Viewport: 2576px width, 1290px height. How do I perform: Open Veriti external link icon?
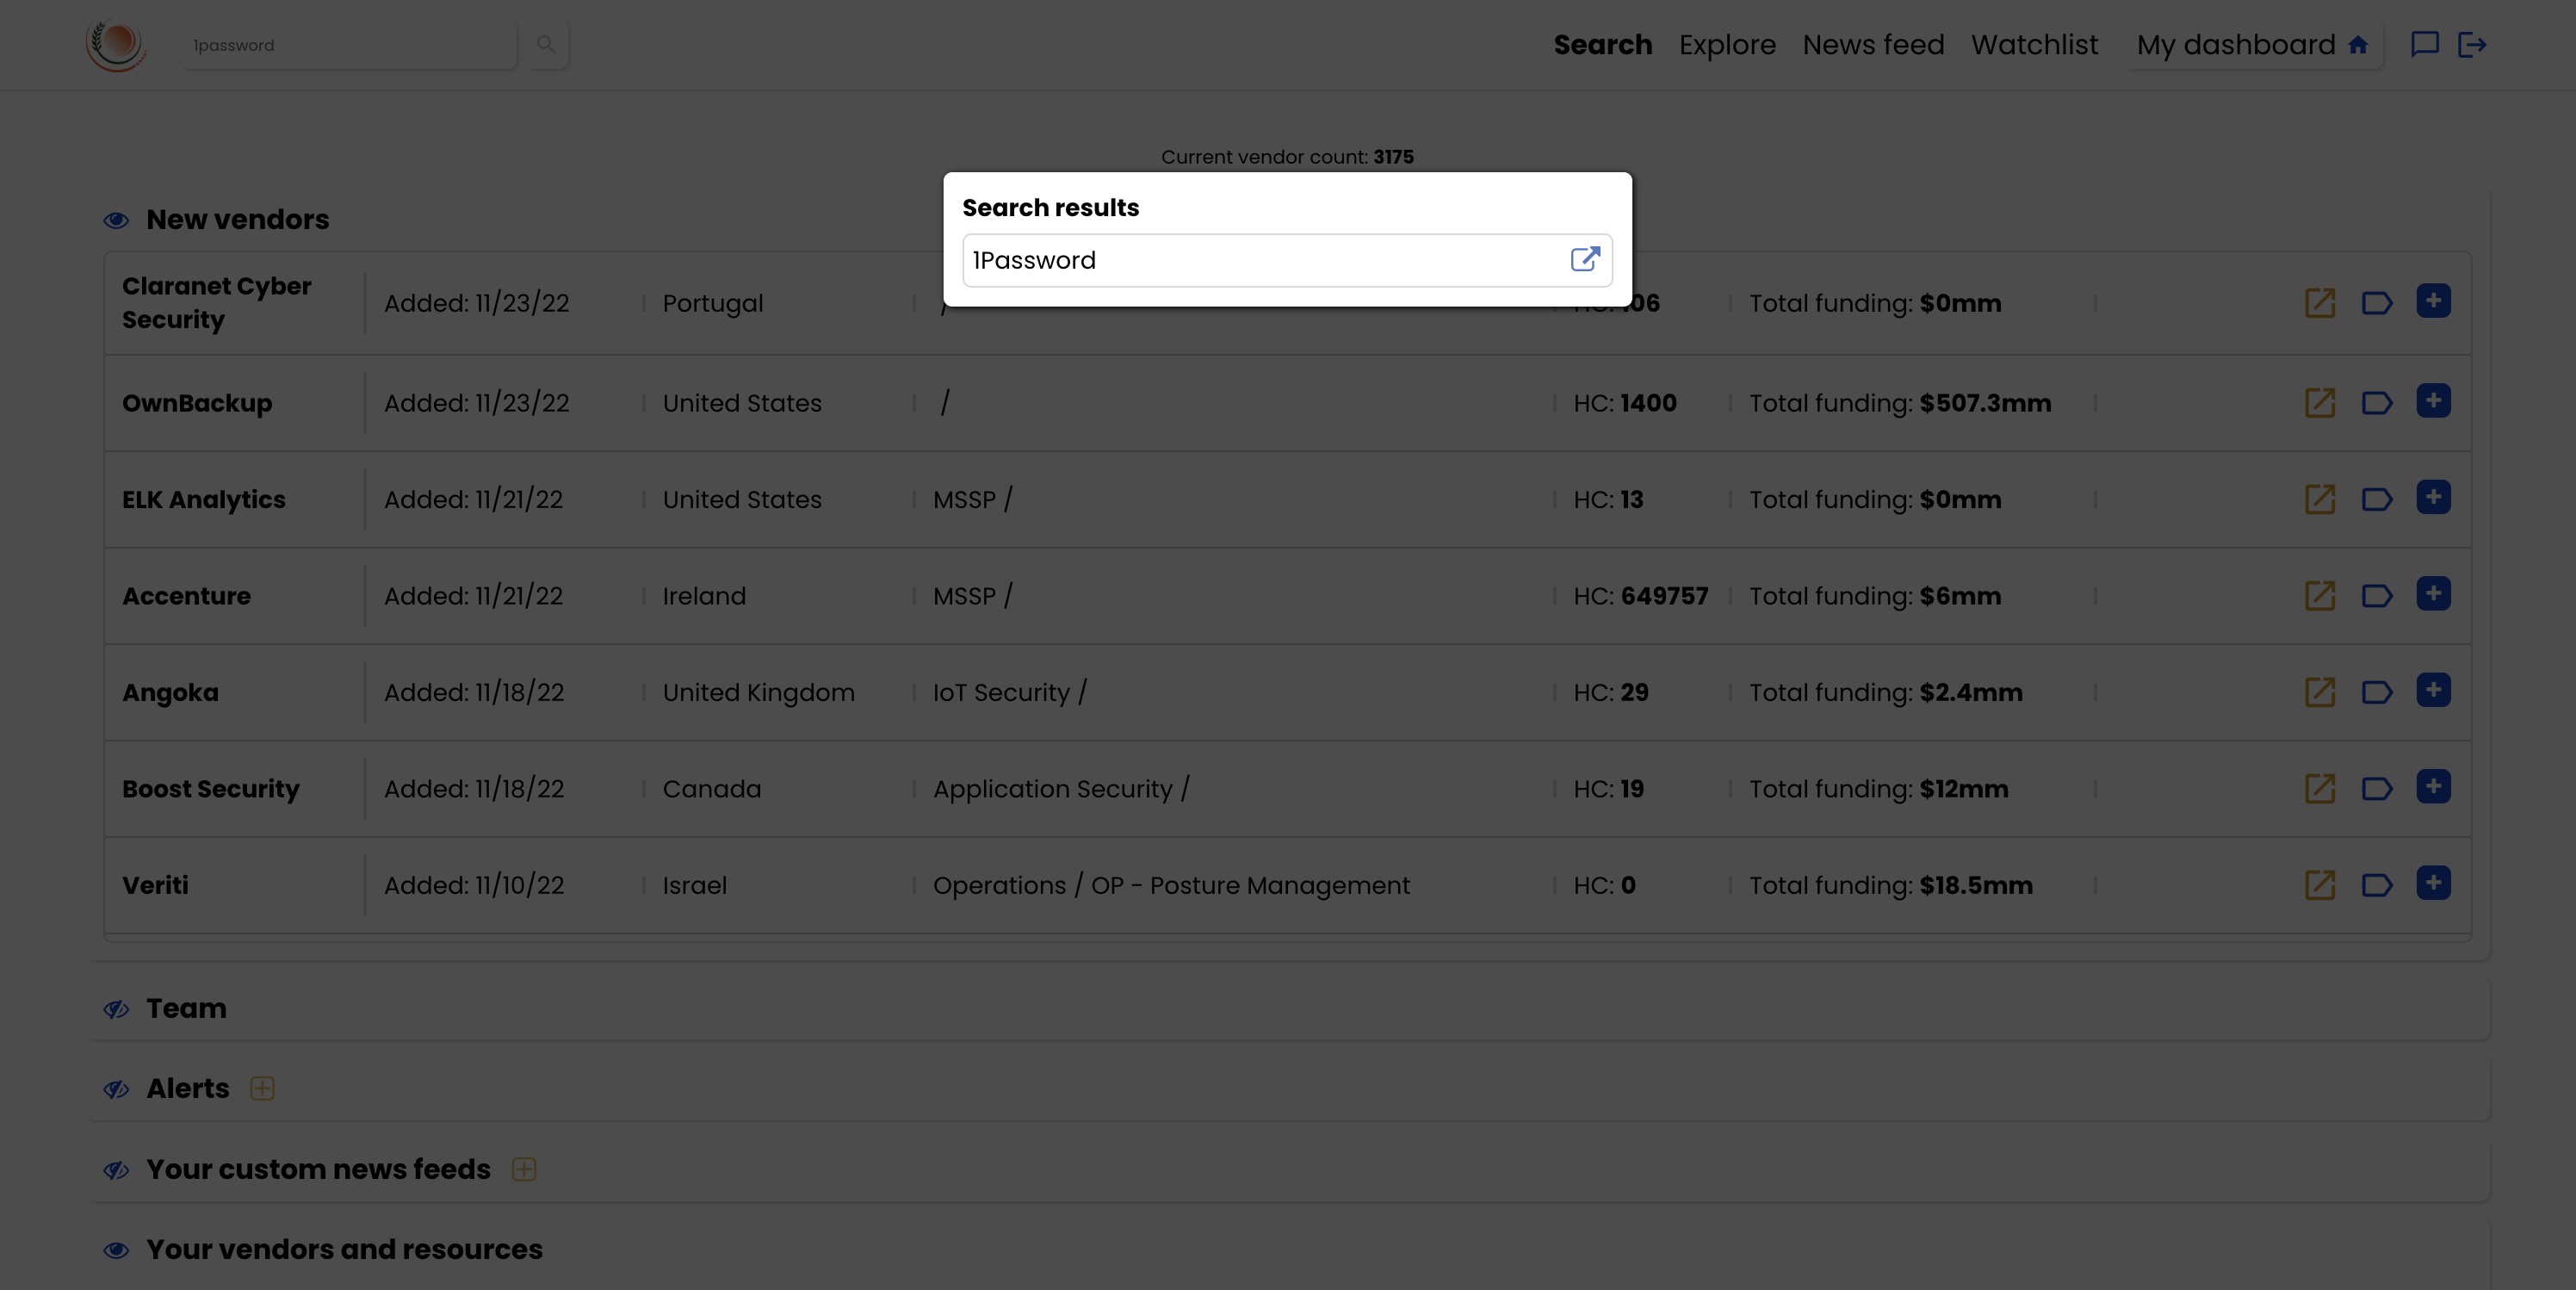(x=2319, y=885)
